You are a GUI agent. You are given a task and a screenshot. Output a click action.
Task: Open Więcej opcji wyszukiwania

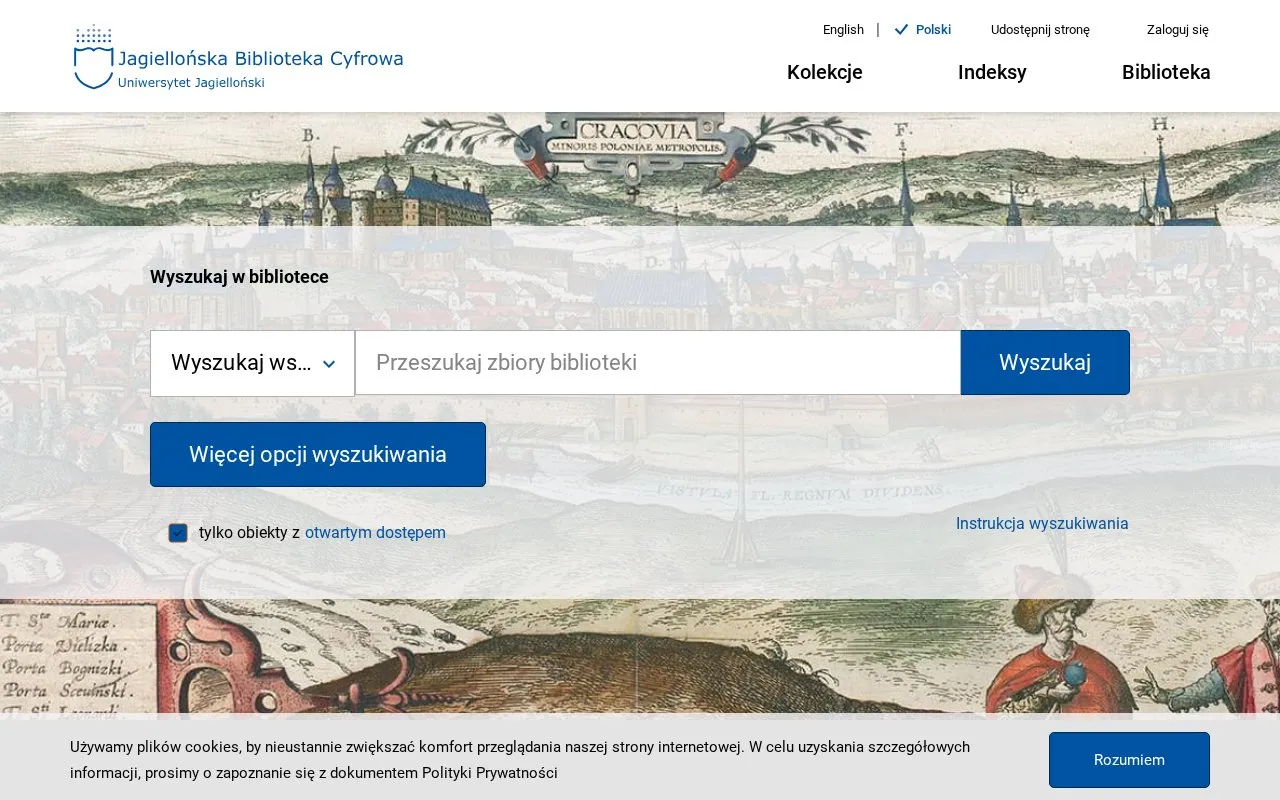pos(318,455)
